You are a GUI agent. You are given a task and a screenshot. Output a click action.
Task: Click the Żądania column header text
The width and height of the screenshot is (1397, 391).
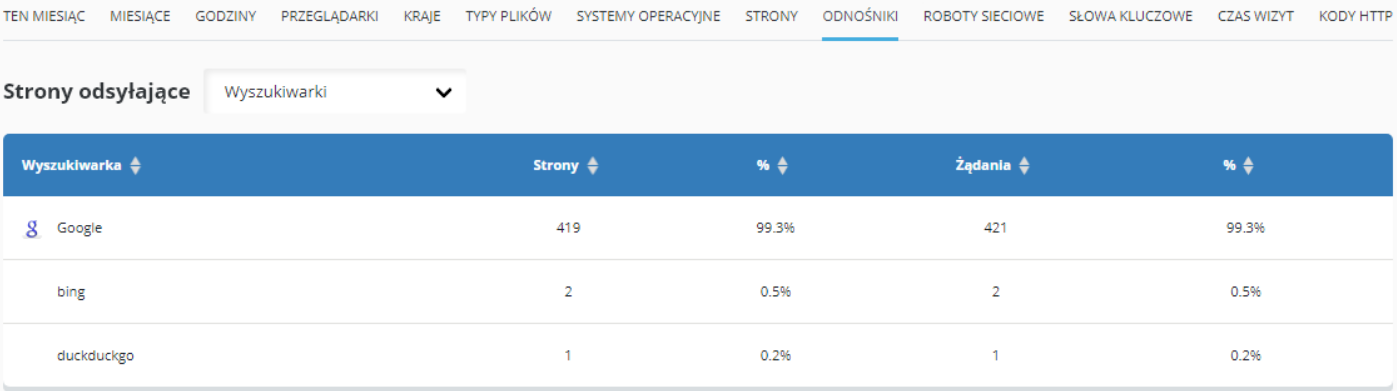(x=983, y=167)
